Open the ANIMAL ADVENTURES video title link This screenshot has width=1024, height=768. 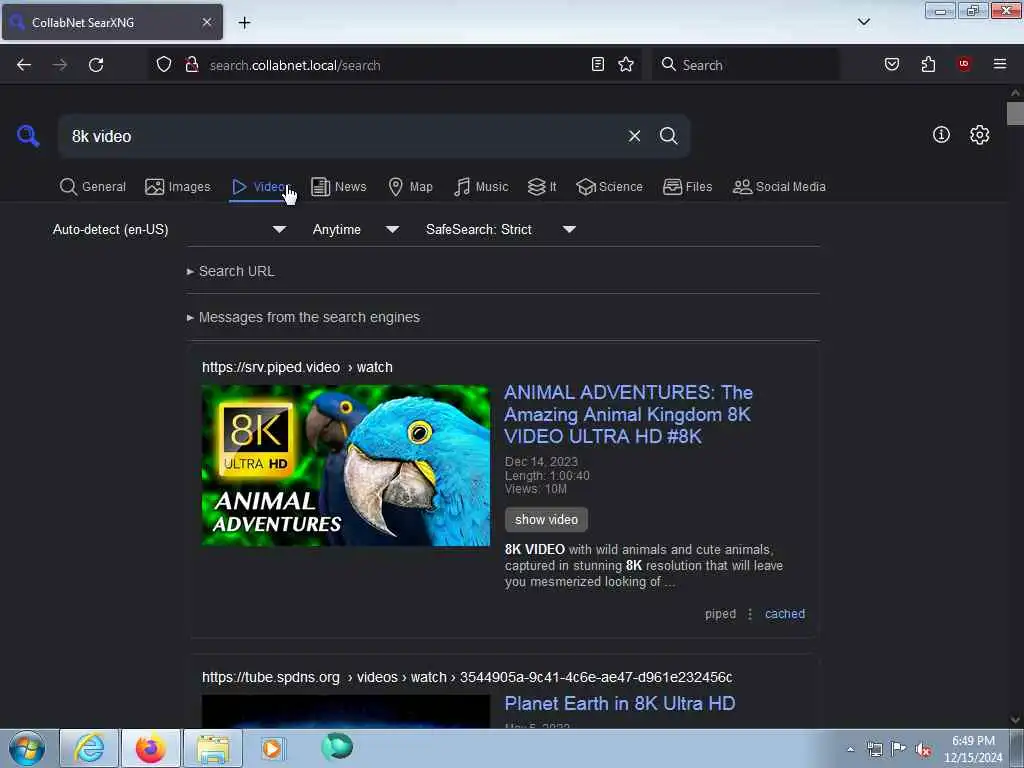(628, 414)
